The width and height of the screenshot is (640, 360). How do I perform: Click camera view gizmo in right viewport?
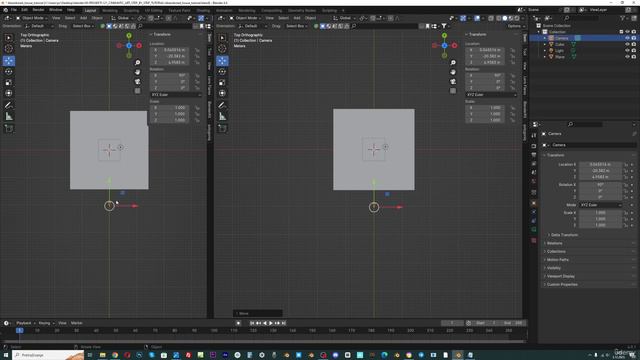(x=453, y=81)
